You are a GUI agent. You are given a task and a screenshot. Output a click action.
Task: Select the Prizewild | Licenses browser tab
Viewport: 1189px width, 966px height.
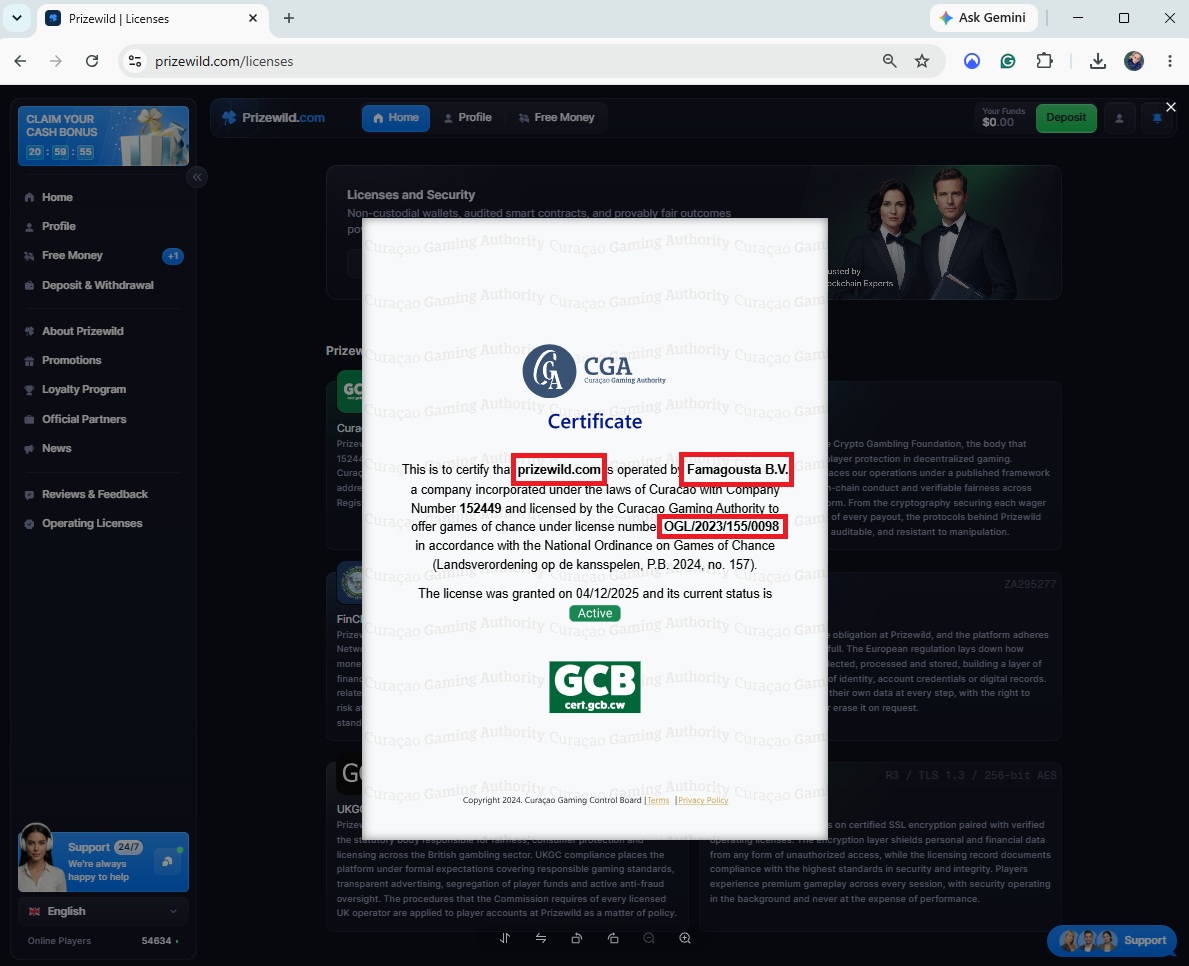[152, 18]
